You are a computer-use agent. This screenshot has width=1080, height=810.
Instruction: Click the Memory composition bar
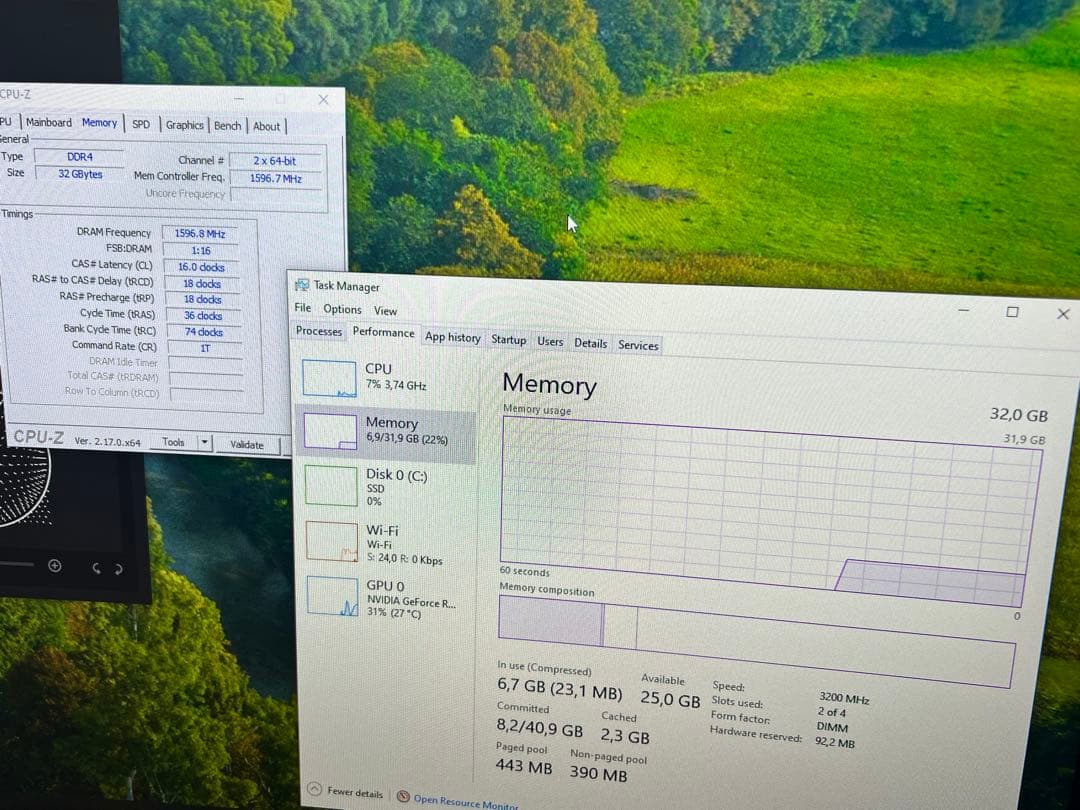click(x=755, y=636)
